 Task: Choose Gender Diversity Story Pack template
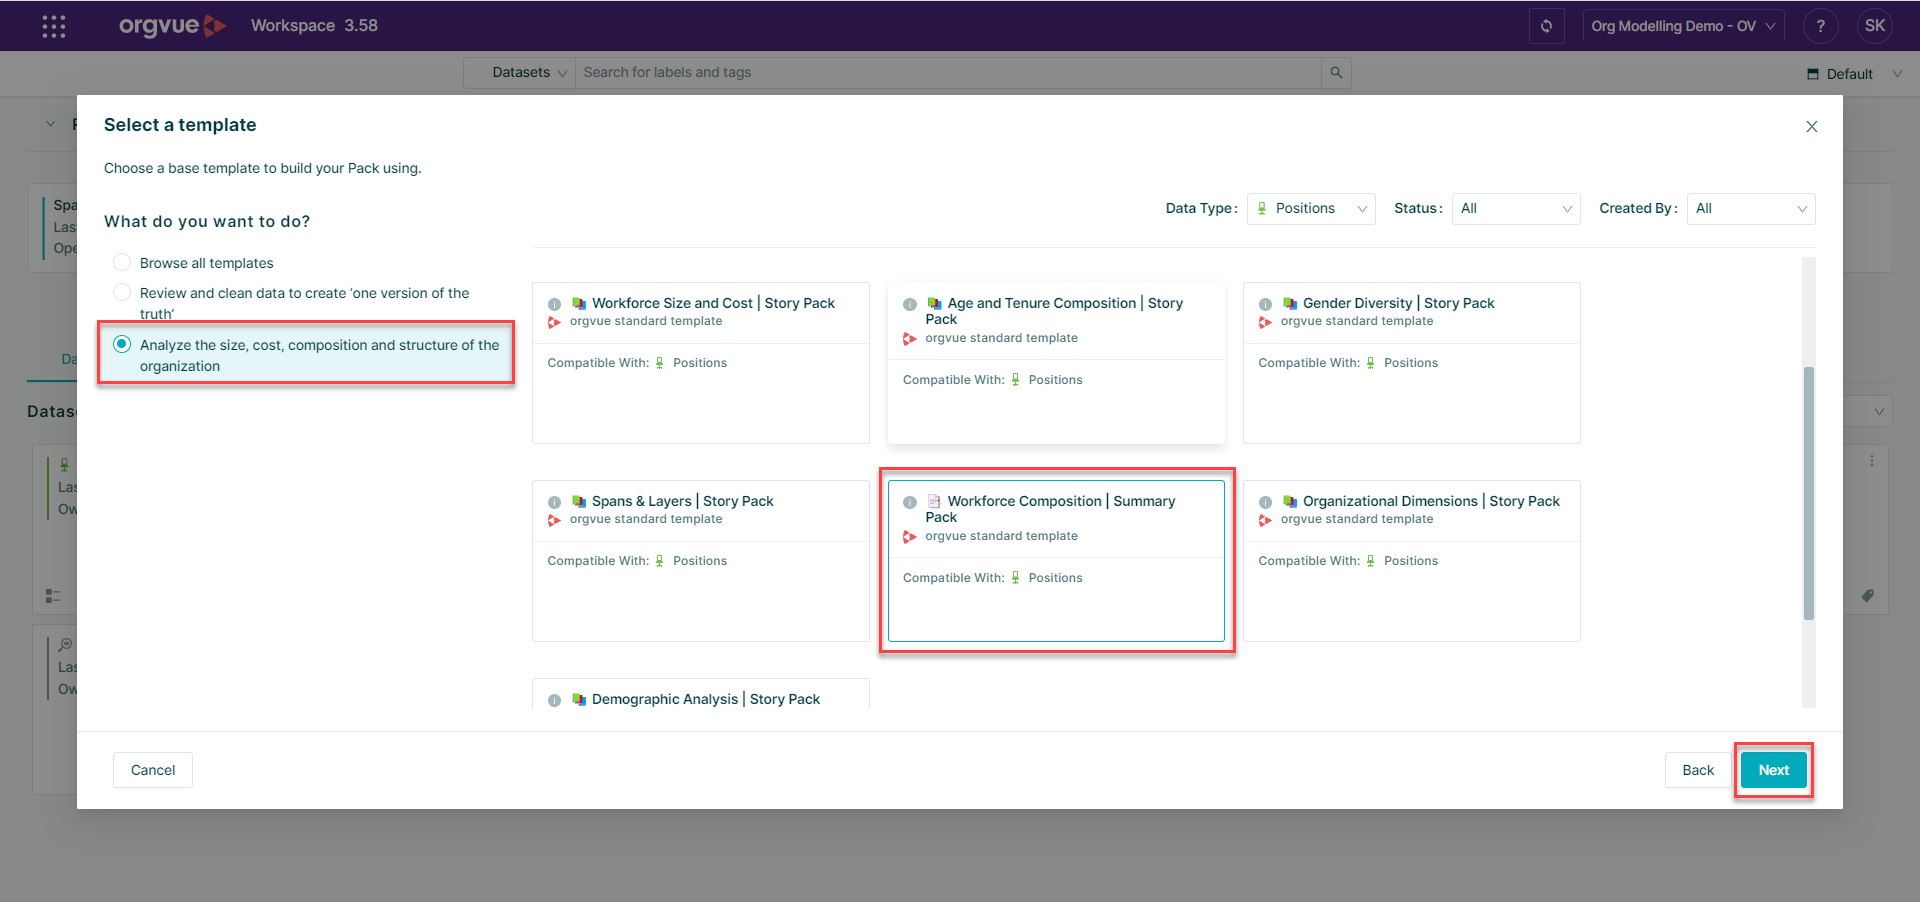tap(1412, 363)
